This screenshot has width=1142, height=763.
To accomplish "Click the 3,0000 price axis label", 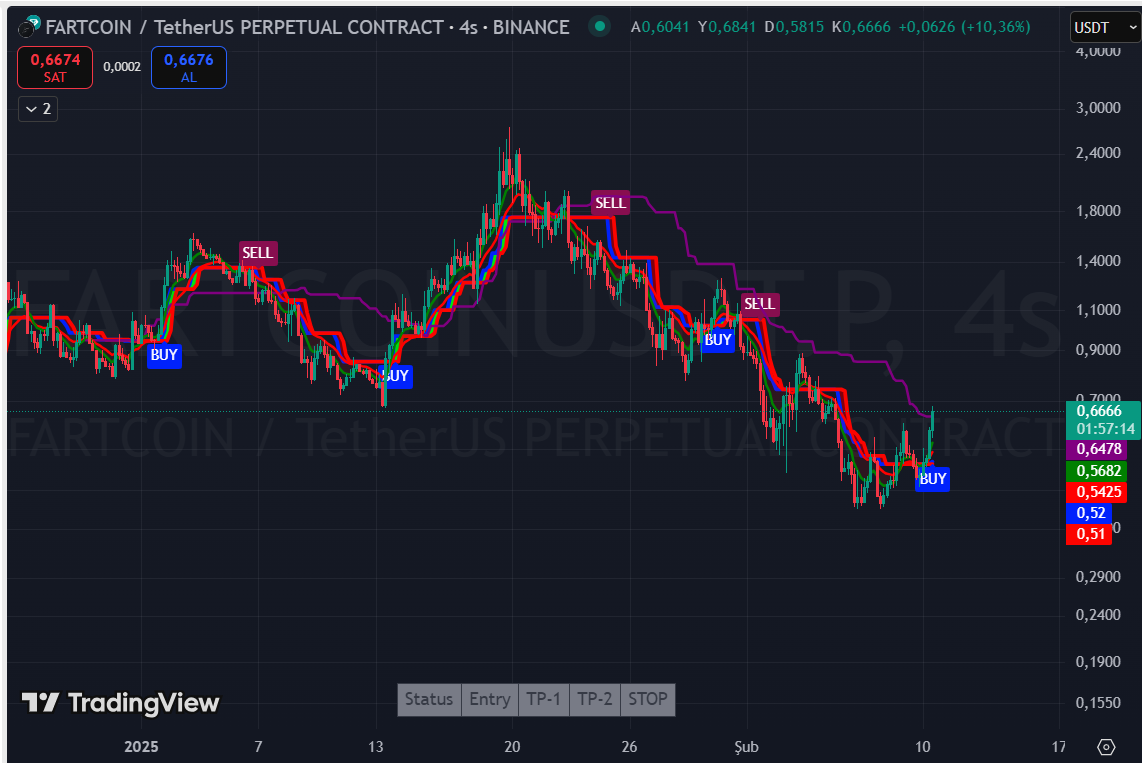I will 1098,108.
